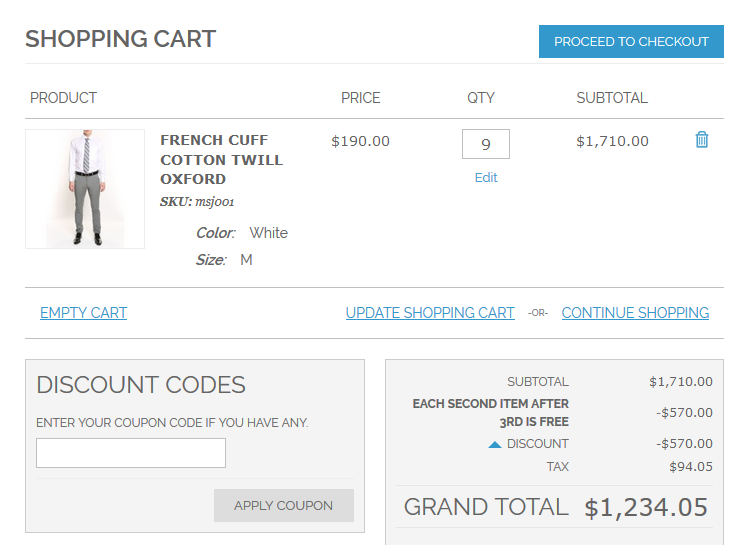
Task: Remove the shirt using the trash icon
Action: coord(702,140)
